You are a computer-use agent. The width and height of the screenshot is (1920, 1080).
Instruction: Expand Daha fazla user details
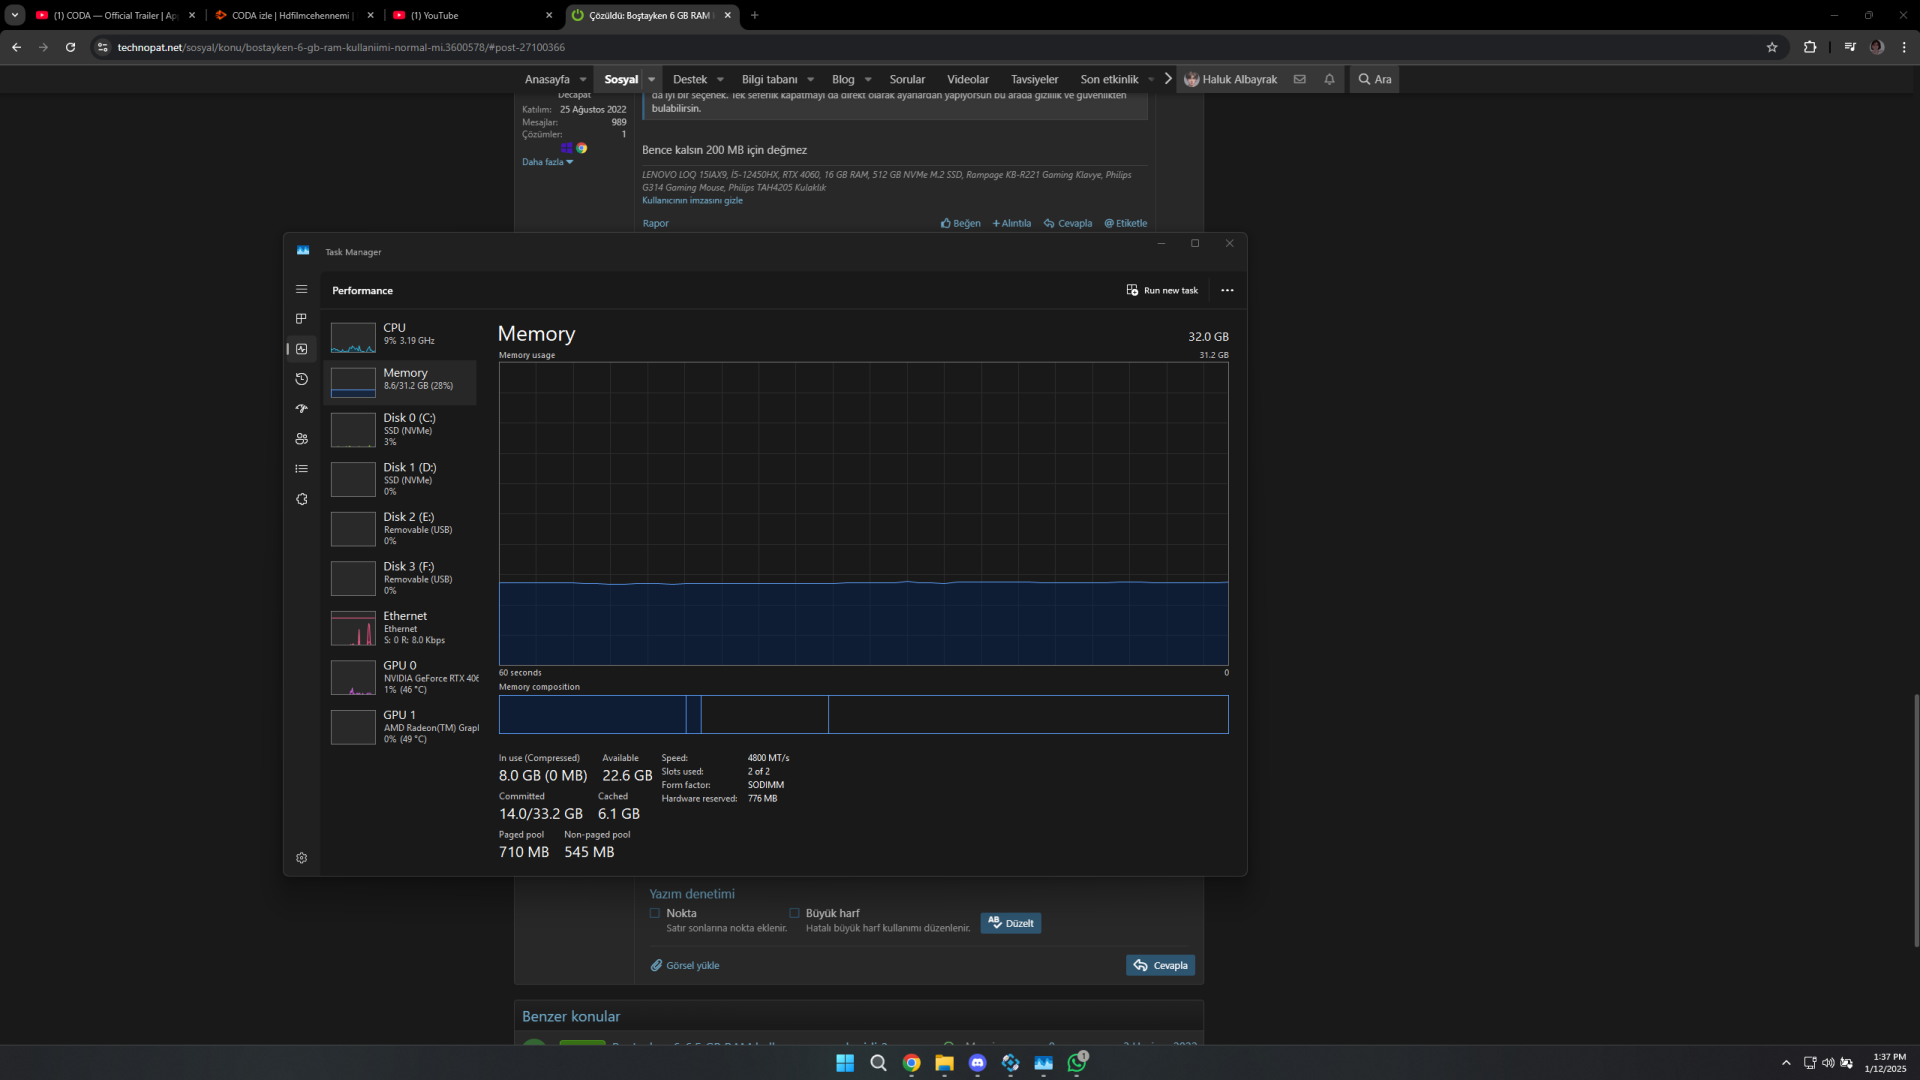547,162
